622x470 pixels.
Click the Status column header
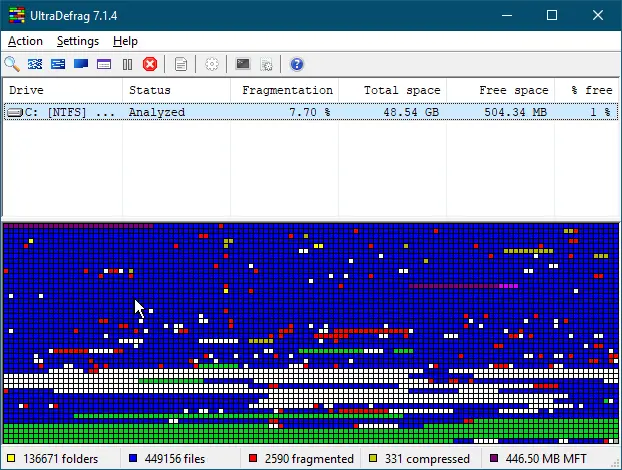[x=177, y=90]
